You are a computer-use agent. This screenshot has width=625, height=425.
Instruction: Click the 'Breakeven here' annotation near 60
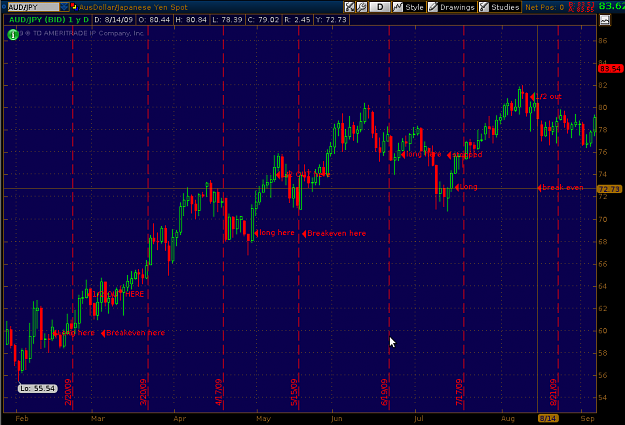tap(133, 333)
